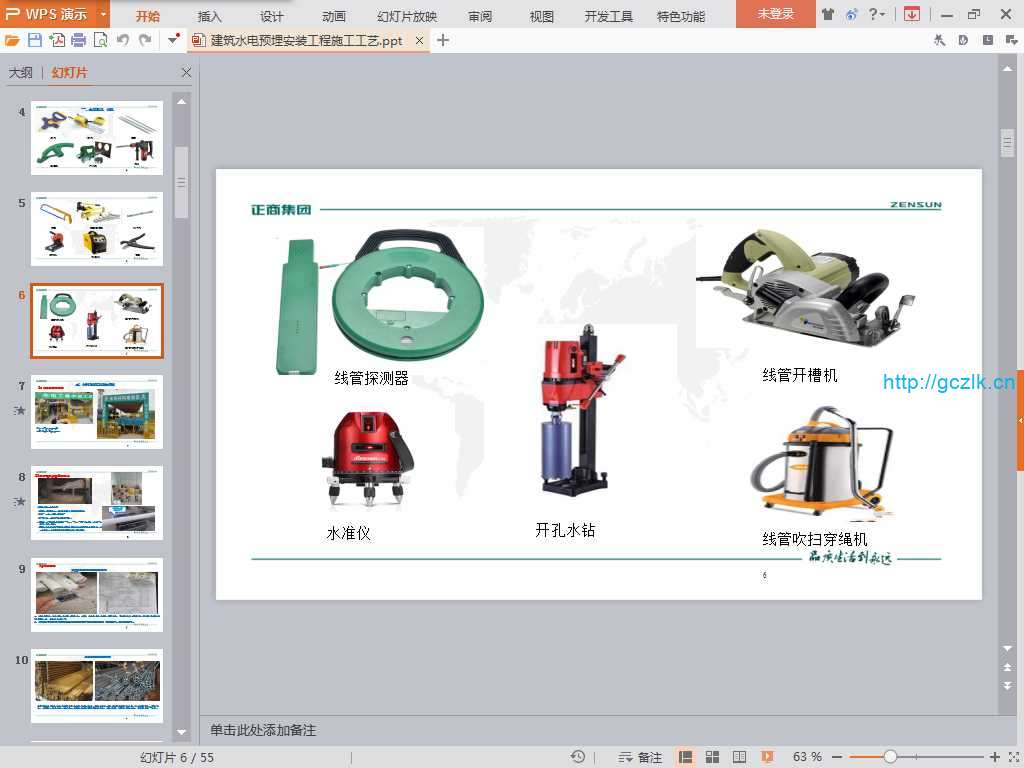Open the 插入 ribbon tab
The image size is (1024, 768).
[x=210, y=16]
